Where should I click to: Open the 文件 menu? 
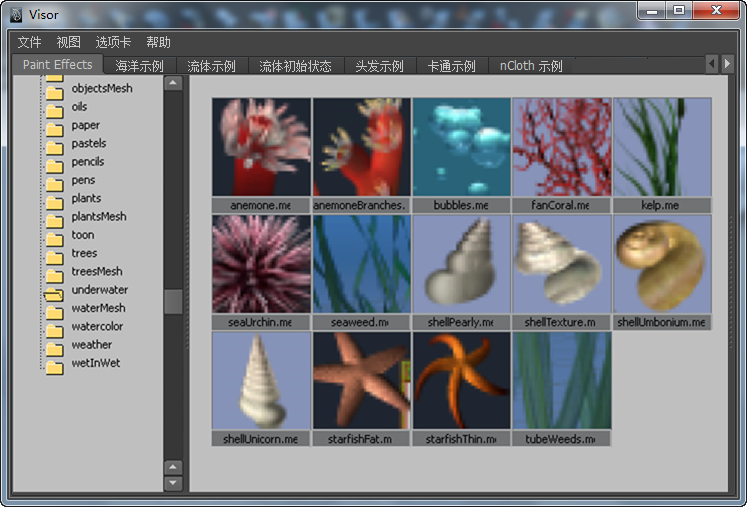coord(29,42)
